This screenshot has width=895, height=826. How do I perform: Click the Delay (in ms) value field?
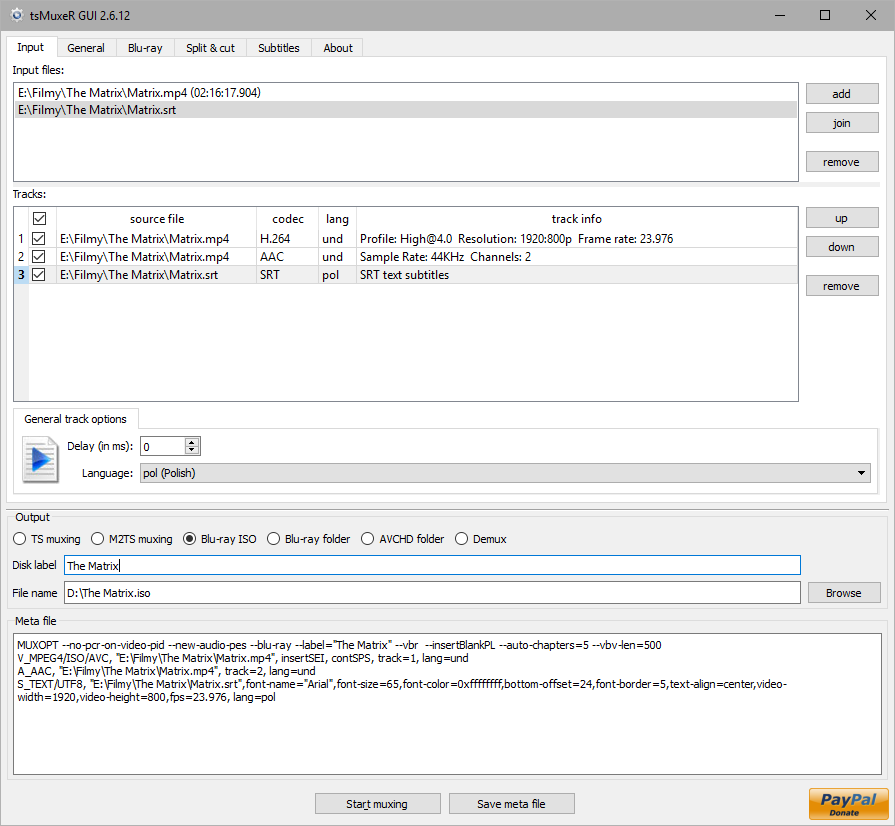click(163, 446)
